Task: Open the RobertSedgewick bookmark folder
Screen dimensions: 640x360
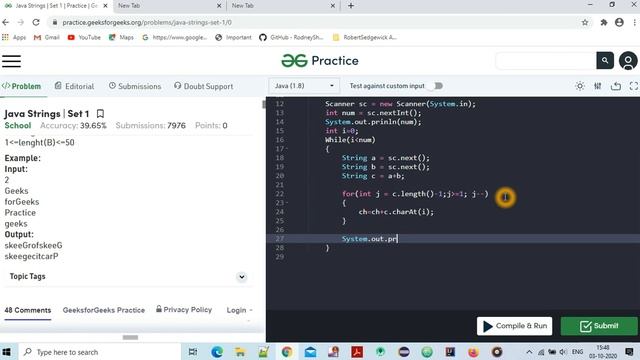Action: (x=364, y=37)
